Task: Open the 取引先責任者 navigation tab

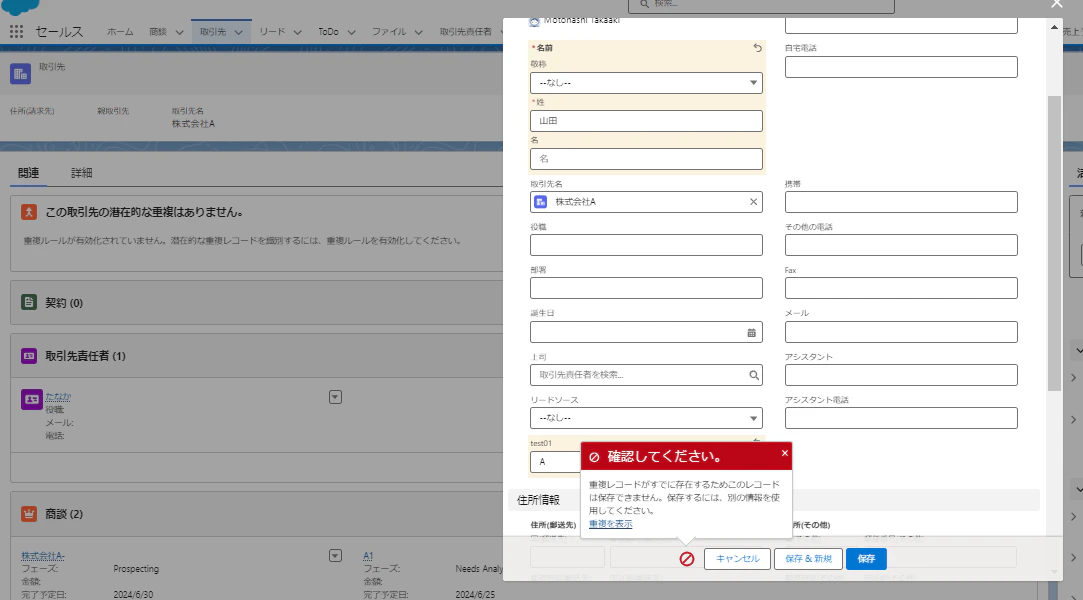Action: point(466,32)
